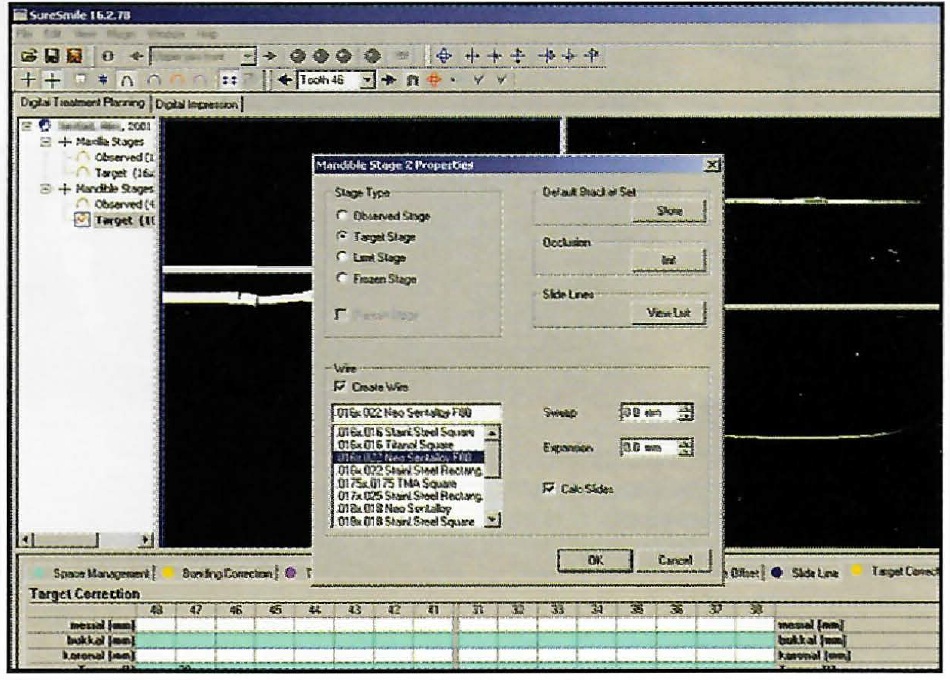Viewport: 950px width, 680px height.
Task: Click the last crosshair icon in top toolbar
Action: tap(593, 56)
